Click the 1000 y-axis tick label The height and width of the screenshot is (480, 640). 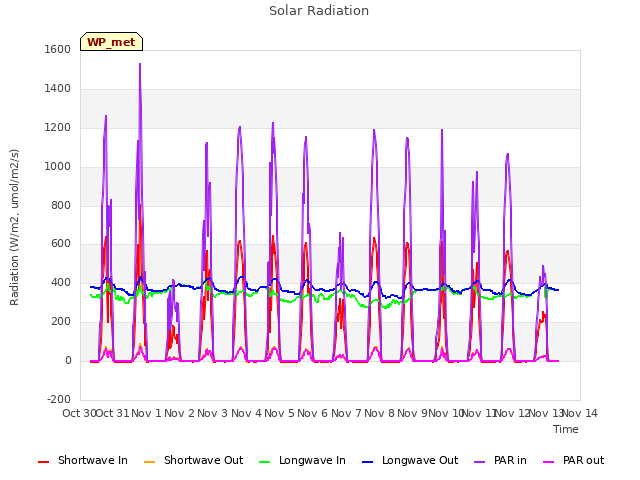tap(58, 167)
